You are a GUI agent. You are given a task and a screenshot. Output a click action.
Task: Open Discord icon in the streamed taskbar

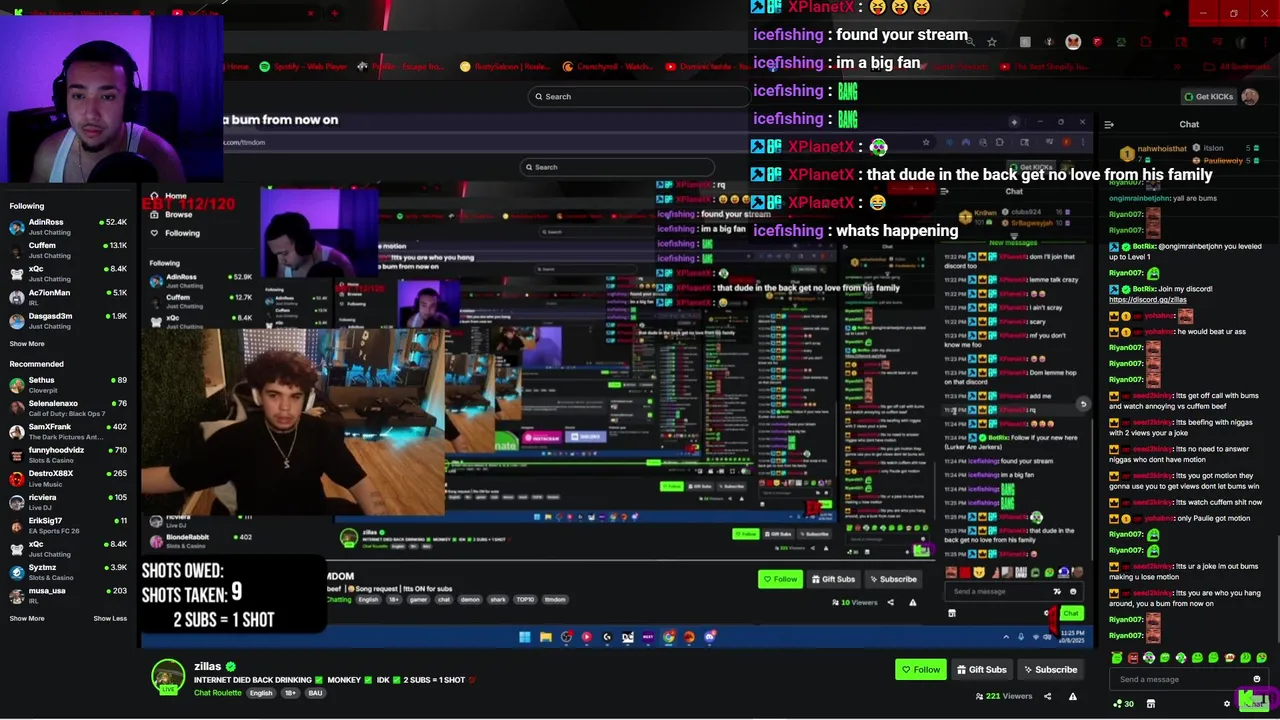pos(709,637)
